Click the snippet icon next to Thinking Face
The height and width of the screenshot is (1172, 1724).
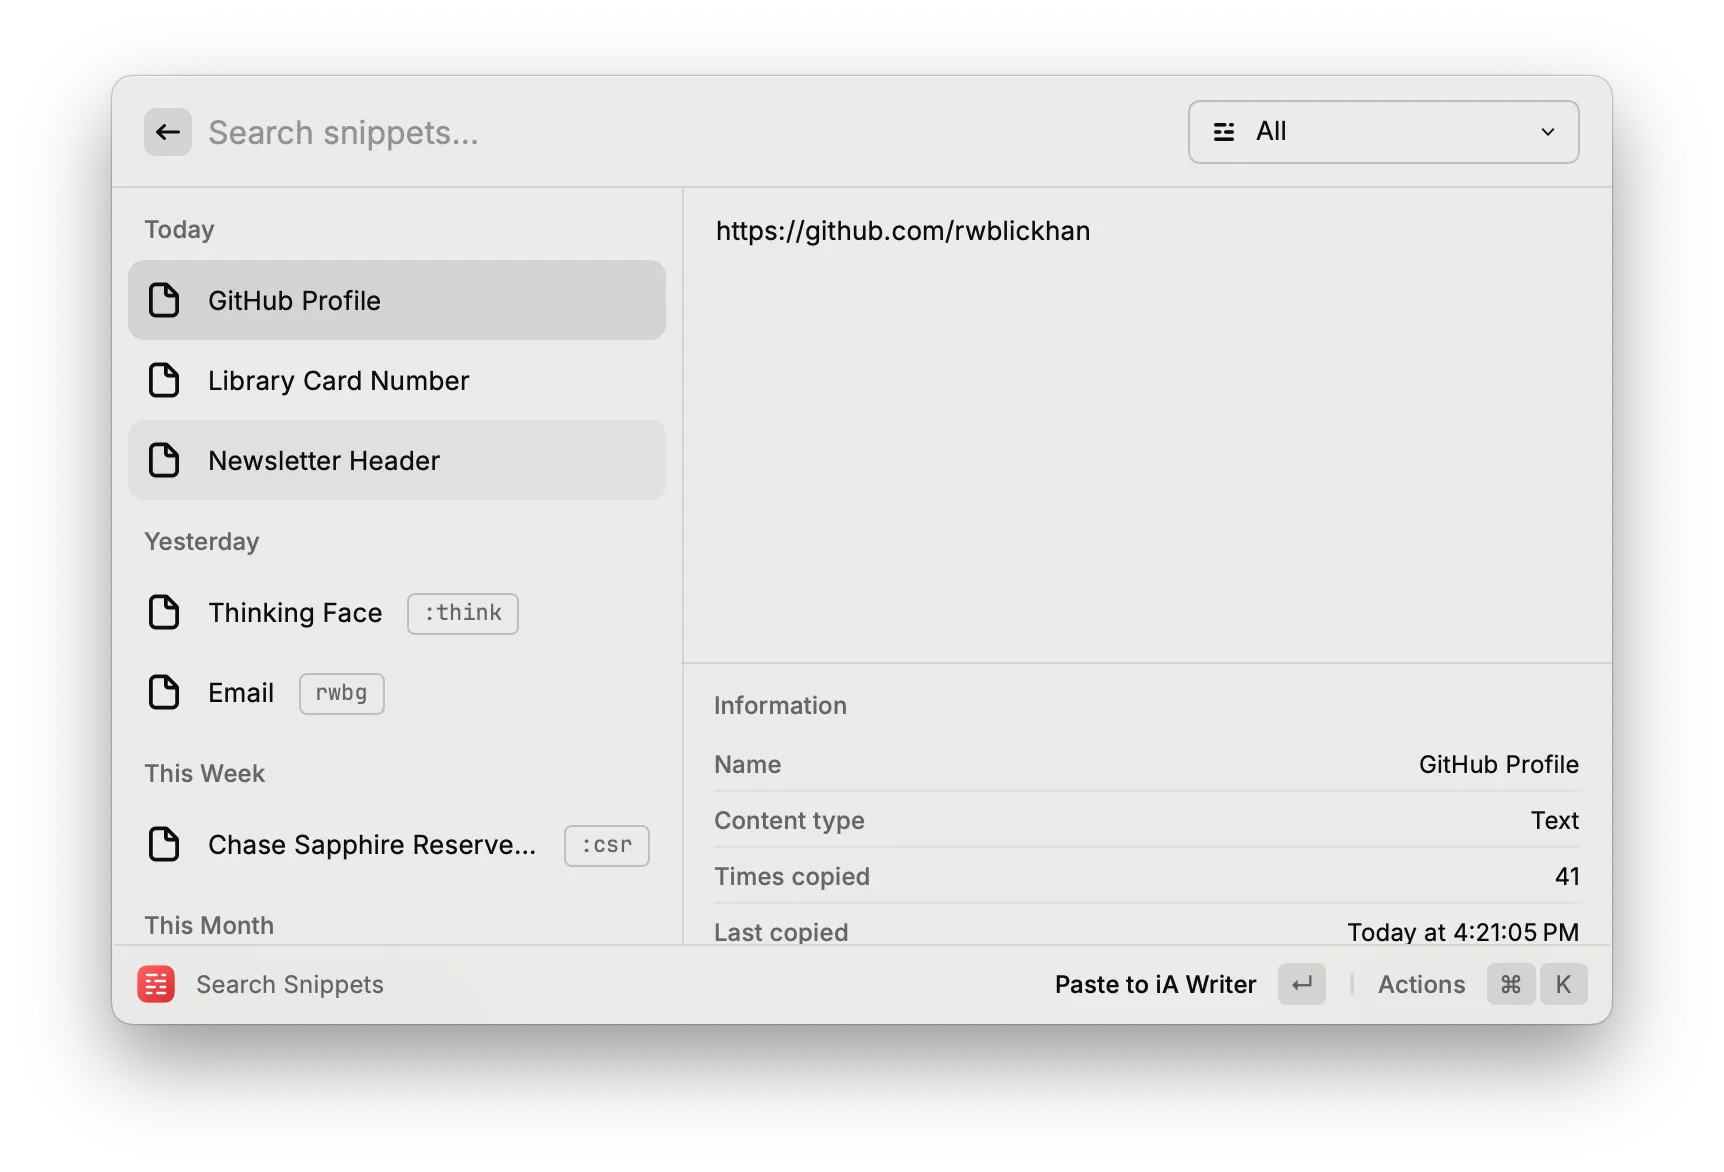click(165, 612)
